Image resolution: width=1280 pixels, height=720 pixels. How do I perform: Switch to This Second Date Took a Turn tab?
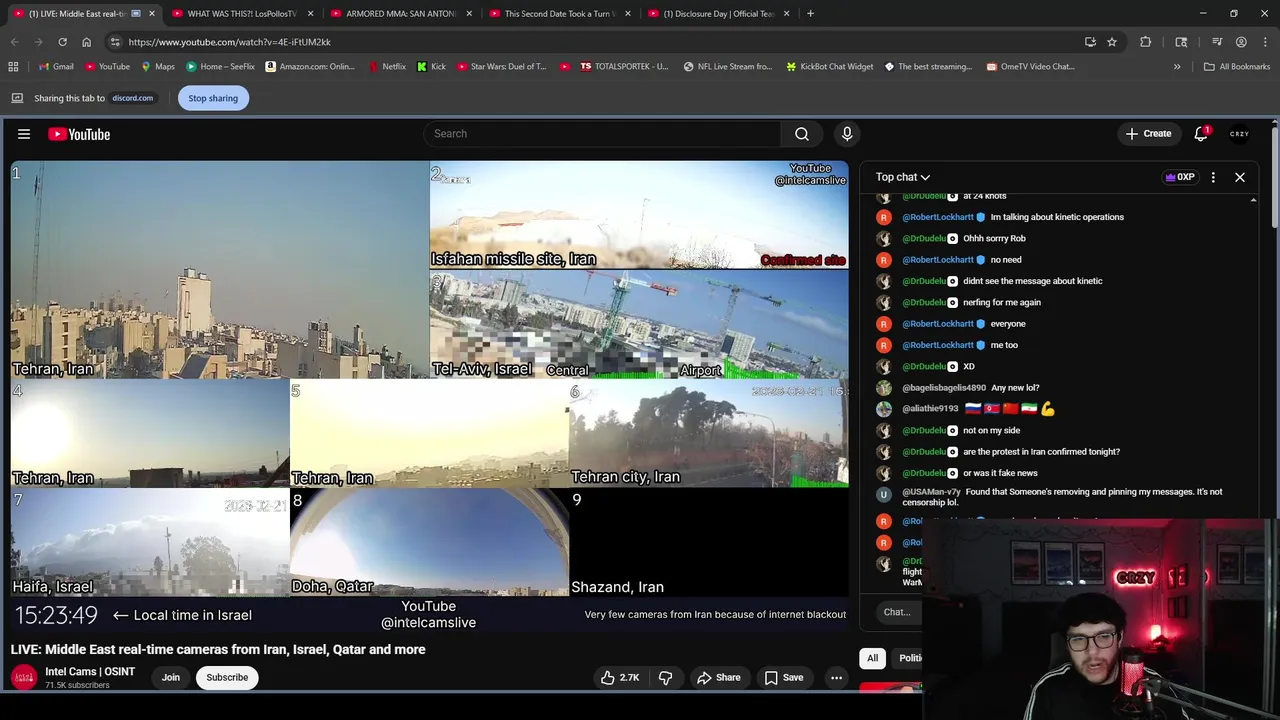558,14
